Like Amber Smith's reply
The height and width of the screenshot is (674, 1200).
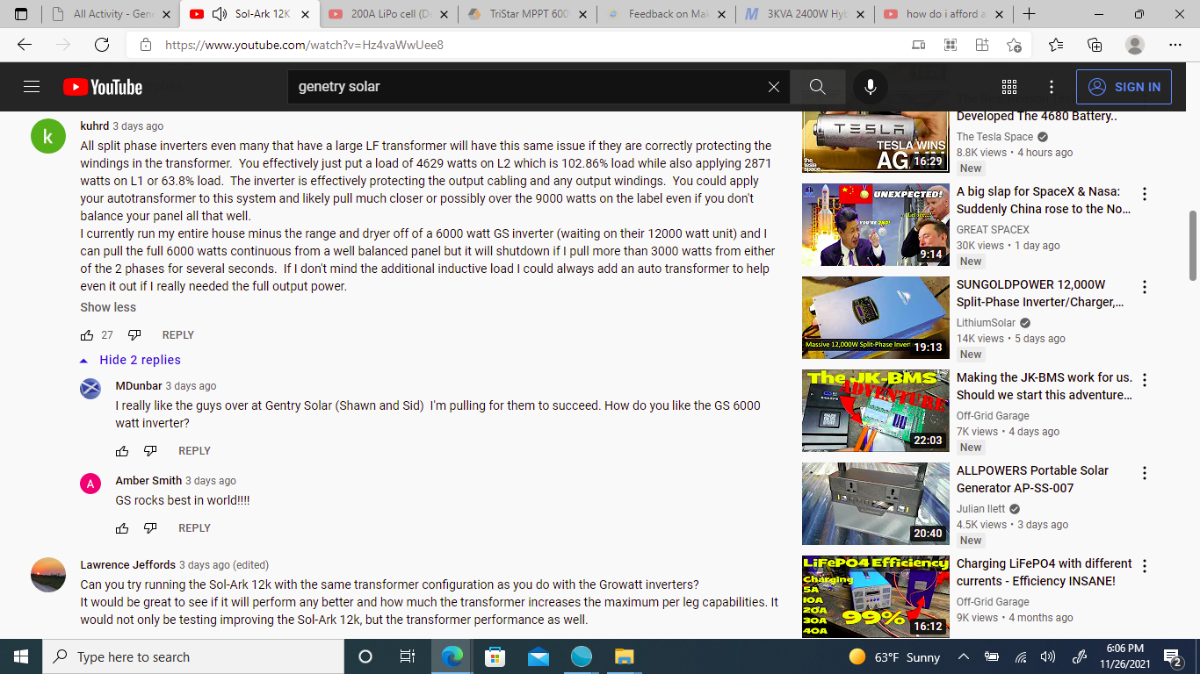pos(122,528)
